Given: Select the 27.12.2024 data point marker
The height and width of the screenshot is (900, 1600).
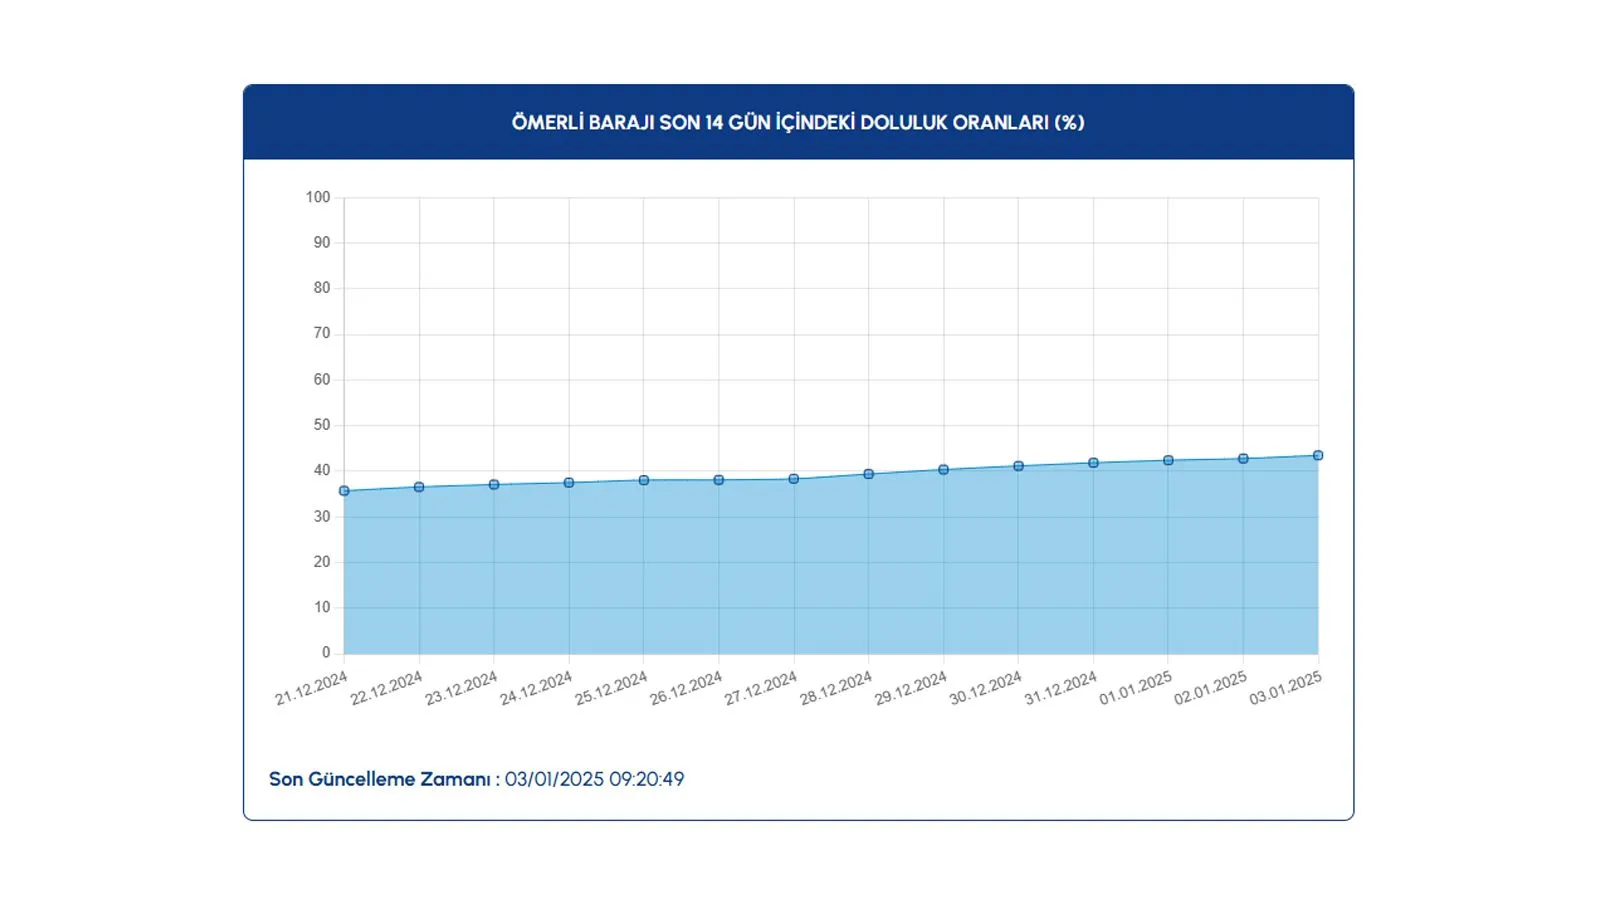Looking at the screenshot, I should (x=794, y=479).
